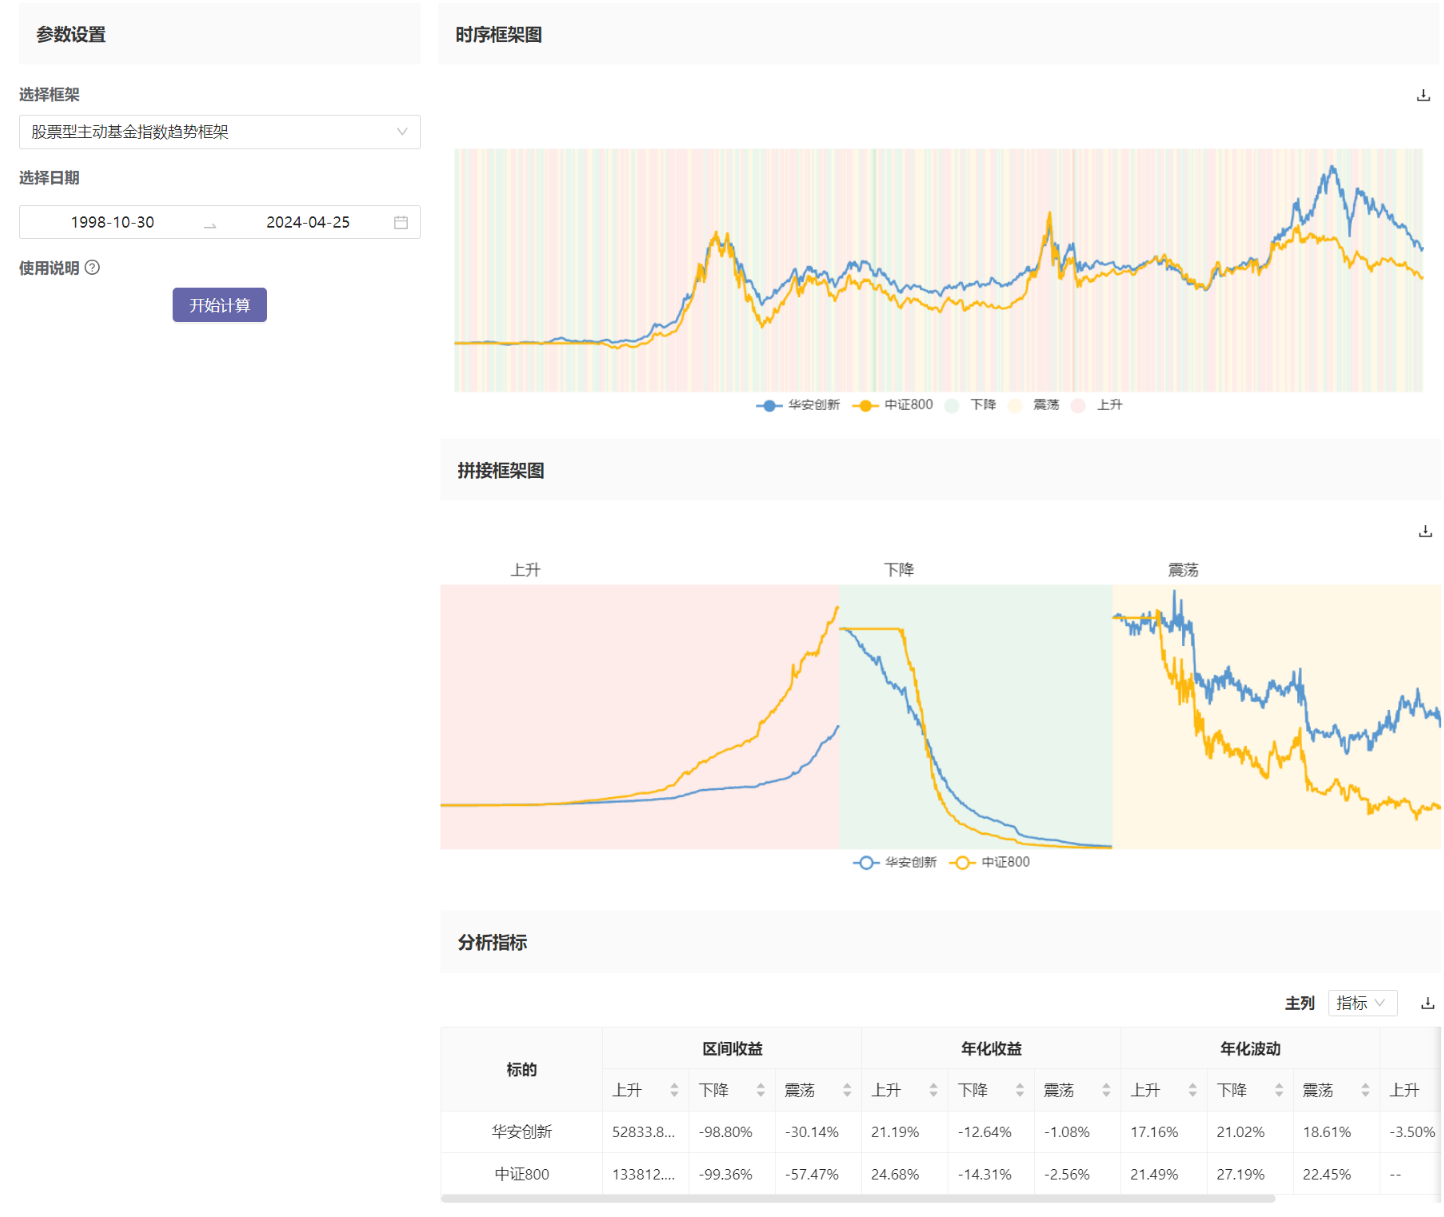Toggle 华安创新 series in 时序框架图 legend
1444x1217 pixels.
click(798, 405)
